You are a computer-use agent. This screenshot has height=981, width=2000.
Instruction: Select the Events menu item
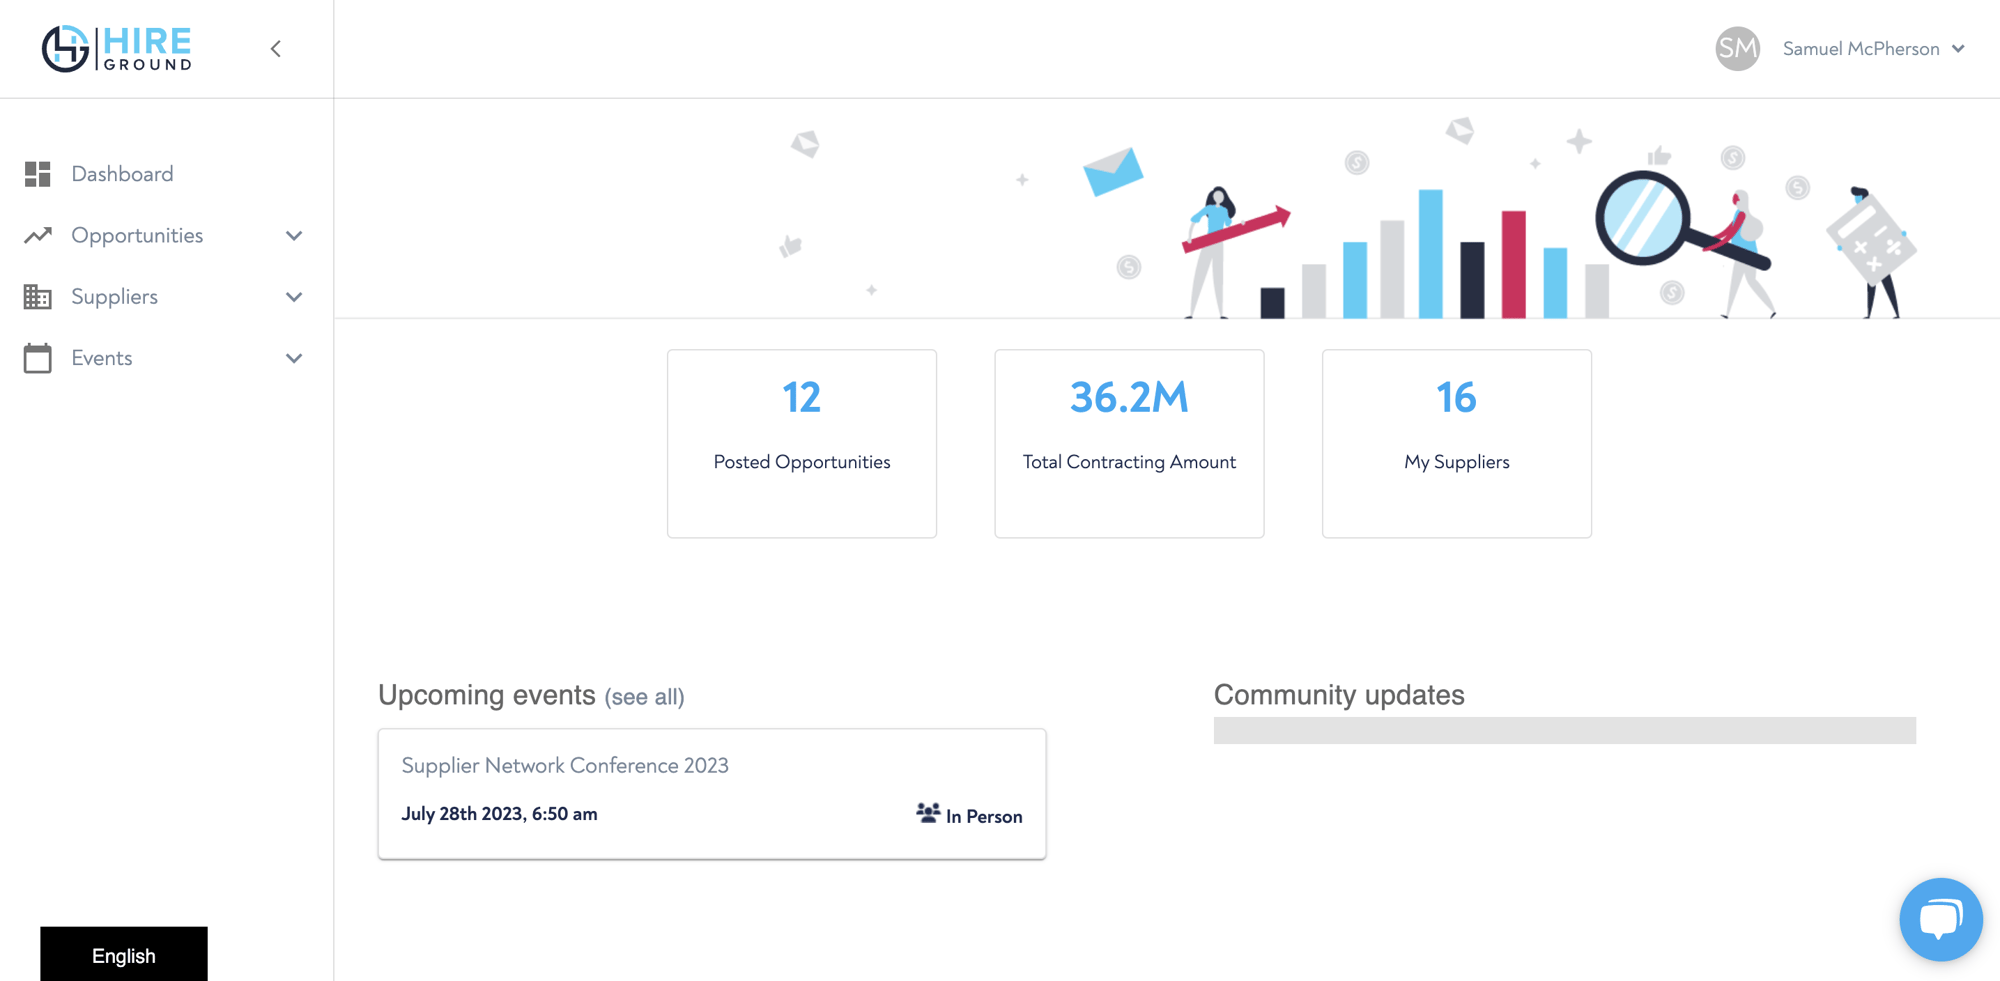pyautogui.click(x=102, y=358)
